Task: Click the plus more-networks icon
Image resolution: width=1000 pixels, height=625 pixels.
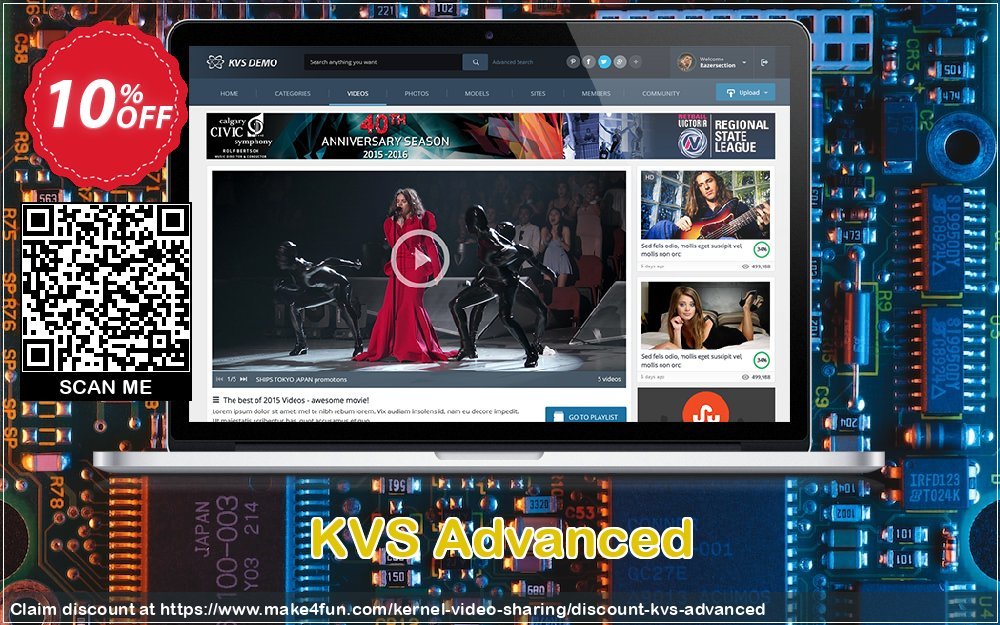Action: [x=635, y=62]
